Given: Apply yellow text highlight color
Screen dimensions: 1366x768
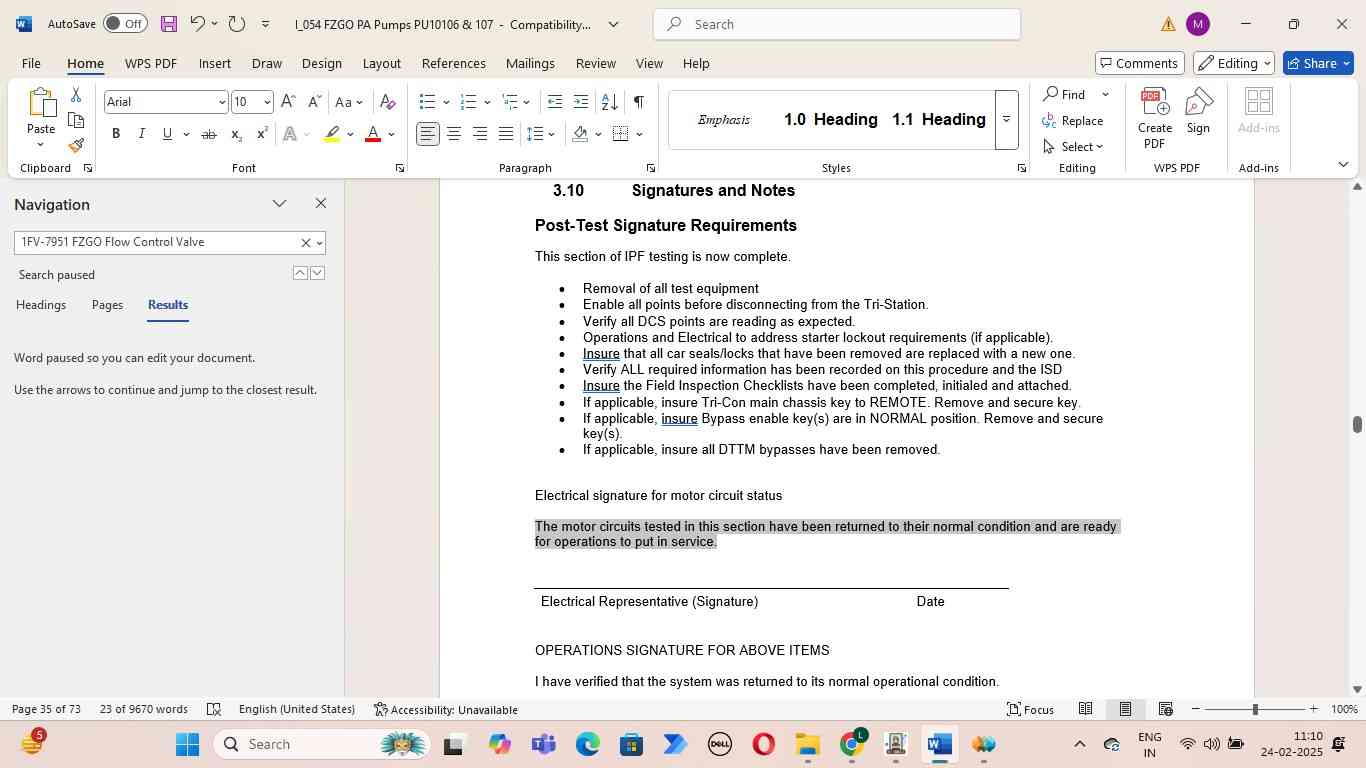Looking at the screenshot, I should click(x=332, y=134).
